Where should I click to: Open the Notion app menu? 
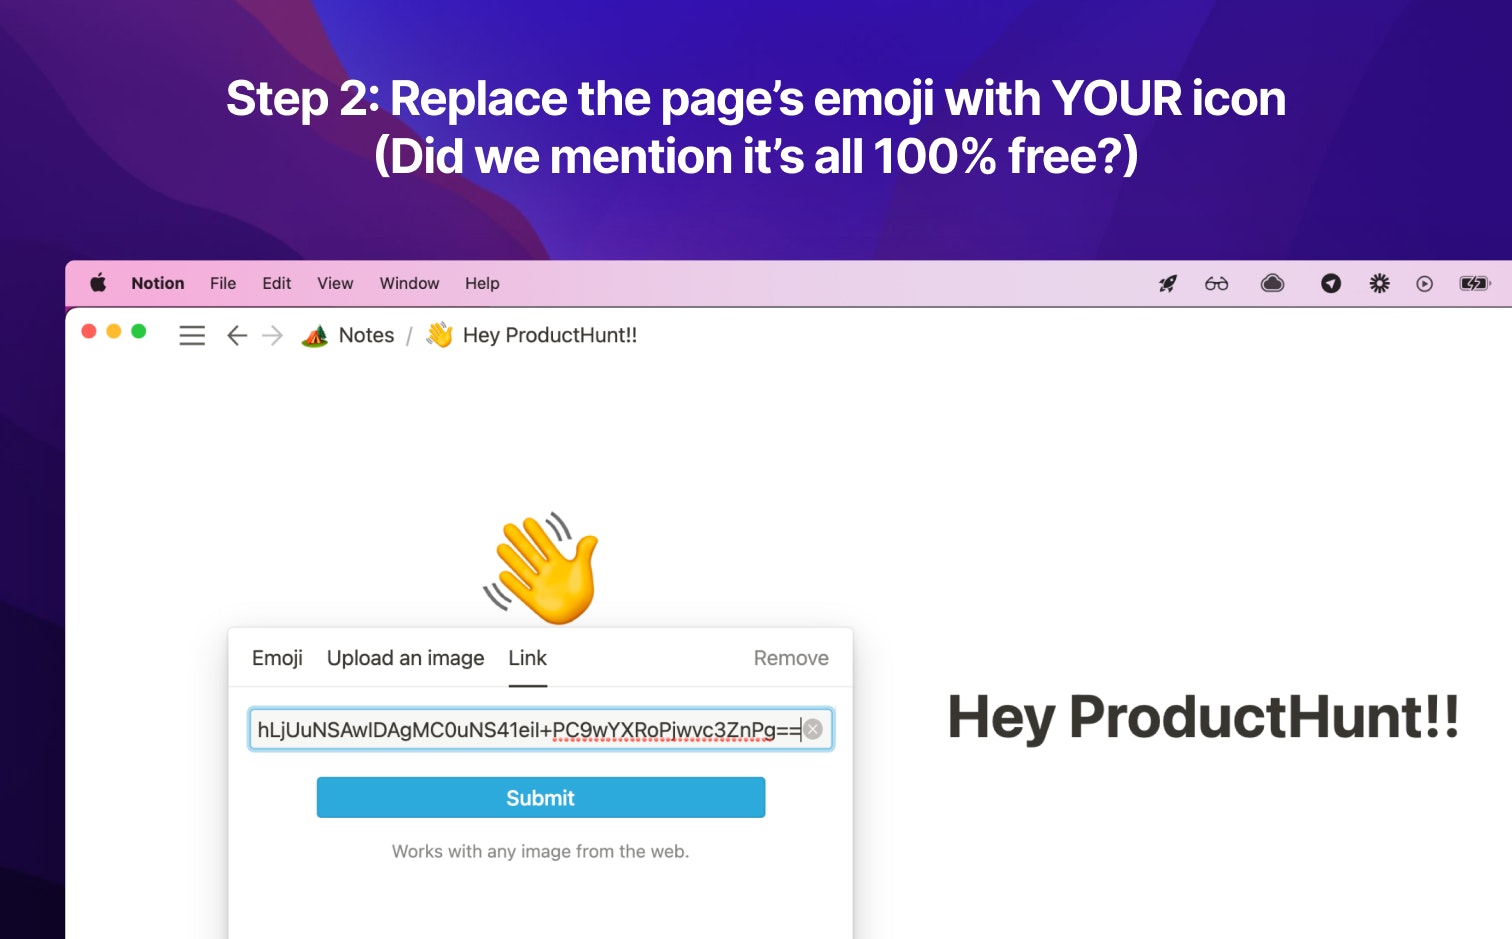point(158,283)
